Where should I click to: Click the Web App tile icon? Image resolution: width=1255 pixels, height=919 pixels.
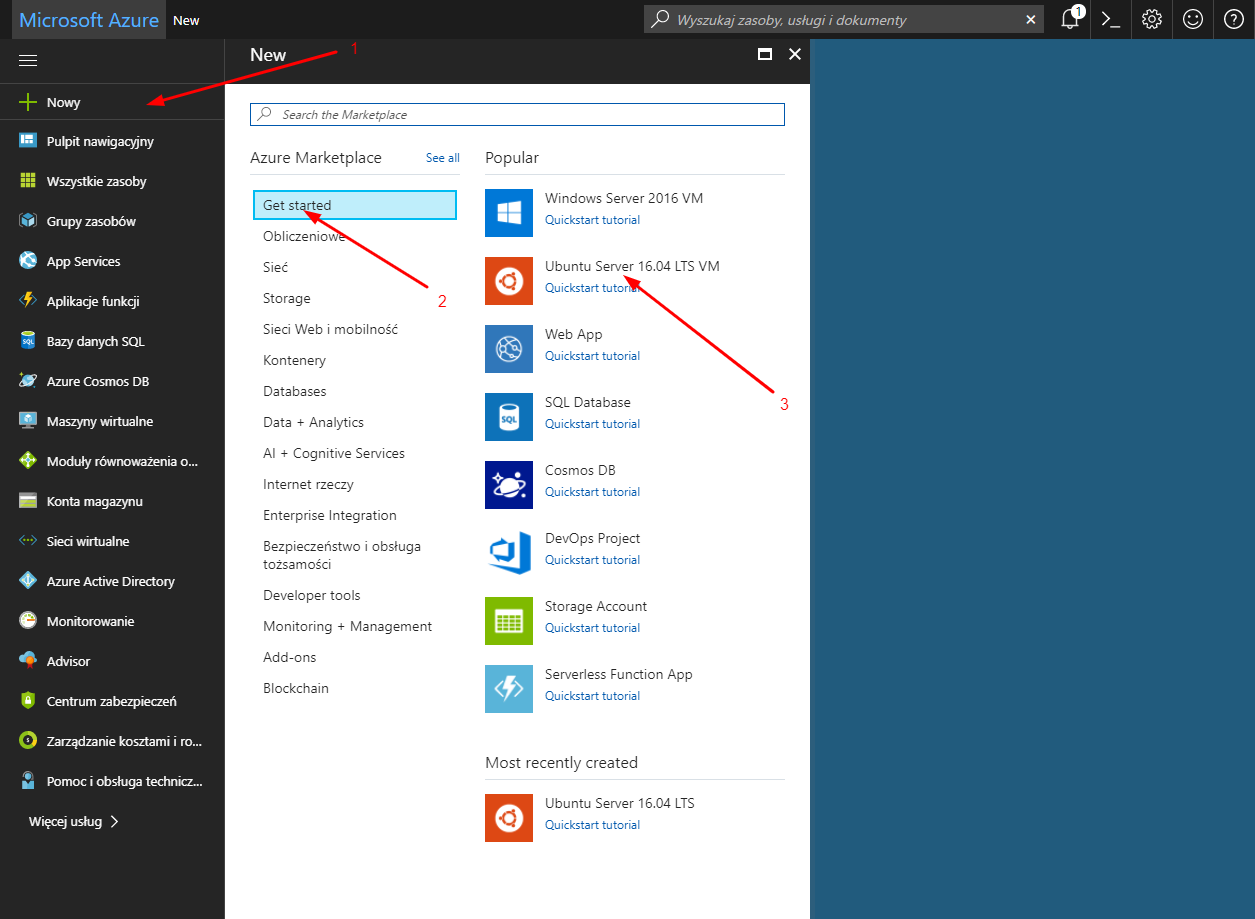point(509,349)
